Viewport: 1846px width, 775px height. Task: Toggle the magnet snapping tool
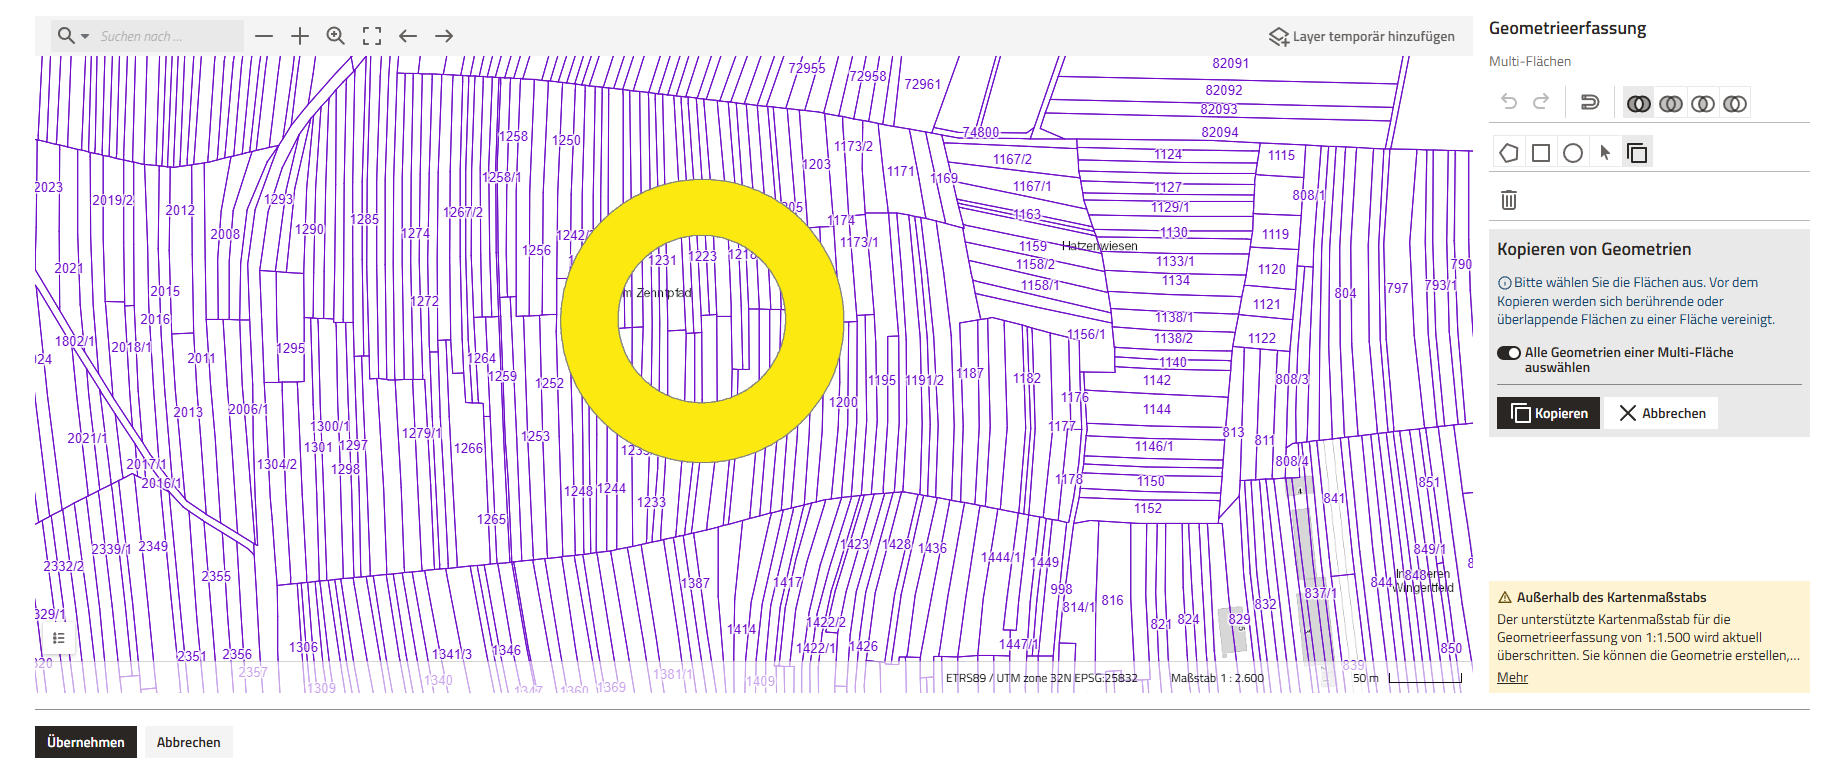pyautogui.click(x=1589, y=102)
